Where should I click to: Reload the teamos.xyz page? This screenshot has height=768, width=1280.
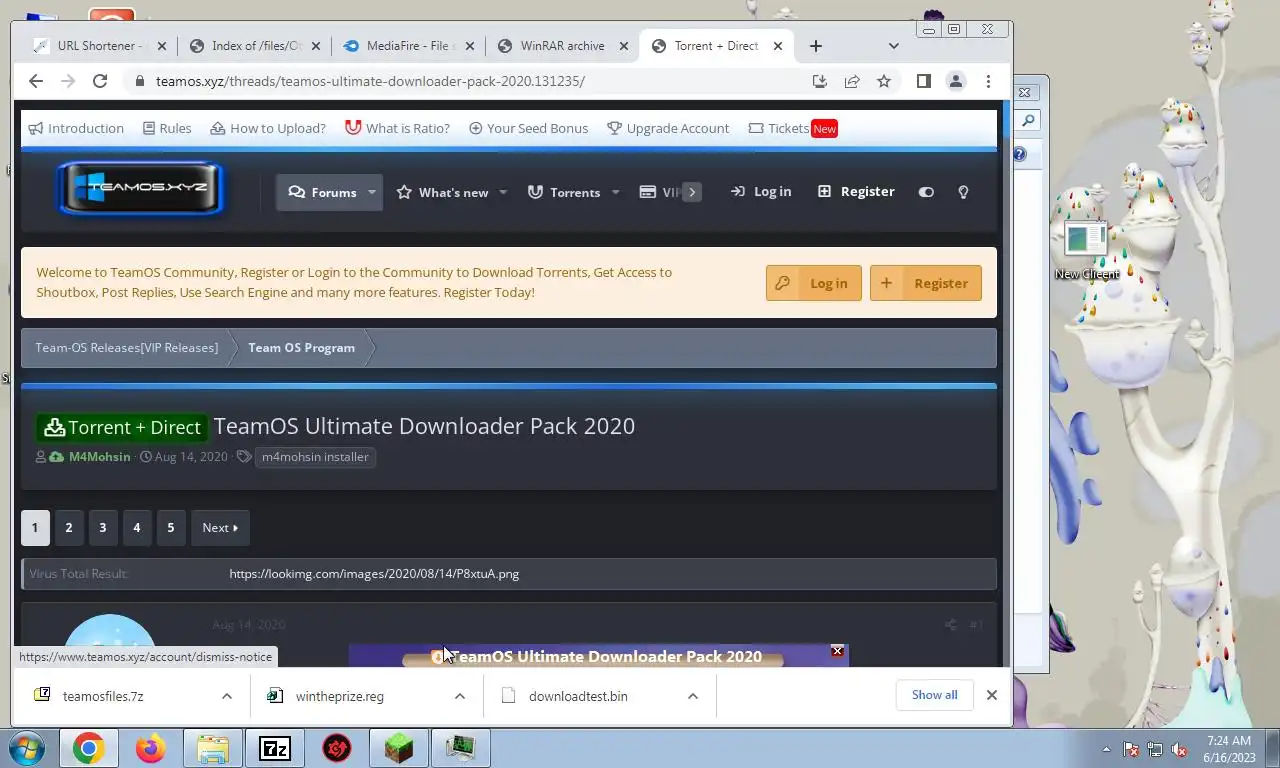coord(100,81)
